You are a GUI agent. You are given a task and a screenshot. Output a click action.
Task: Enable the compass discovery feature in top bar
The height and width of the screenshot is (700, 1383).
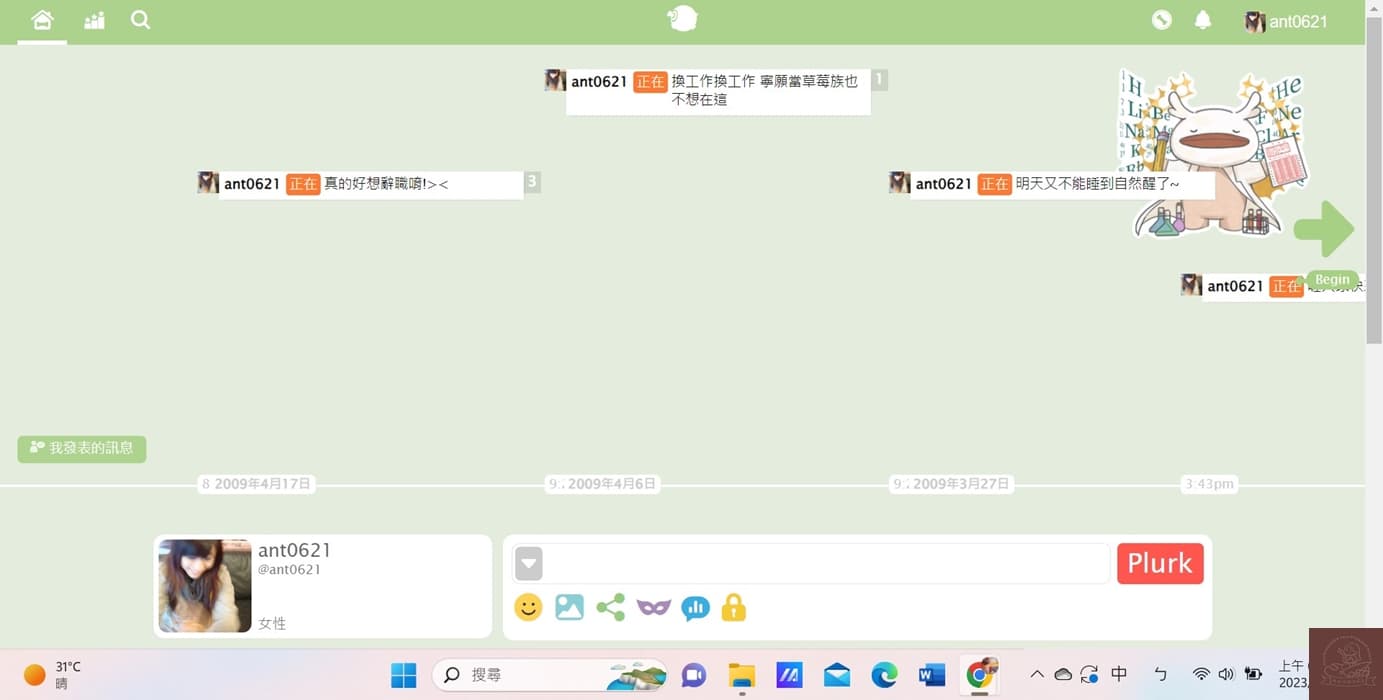(x=1161, y=19)
